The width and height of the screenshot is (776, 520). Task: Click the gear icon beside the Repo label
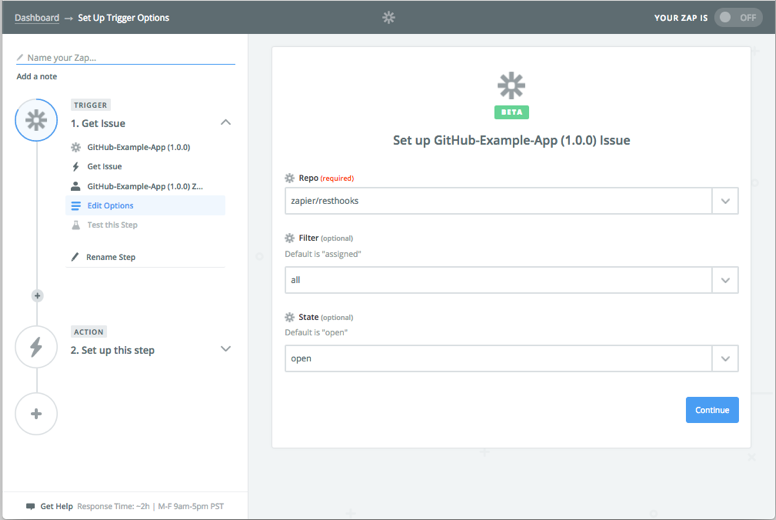coord(290,178)
